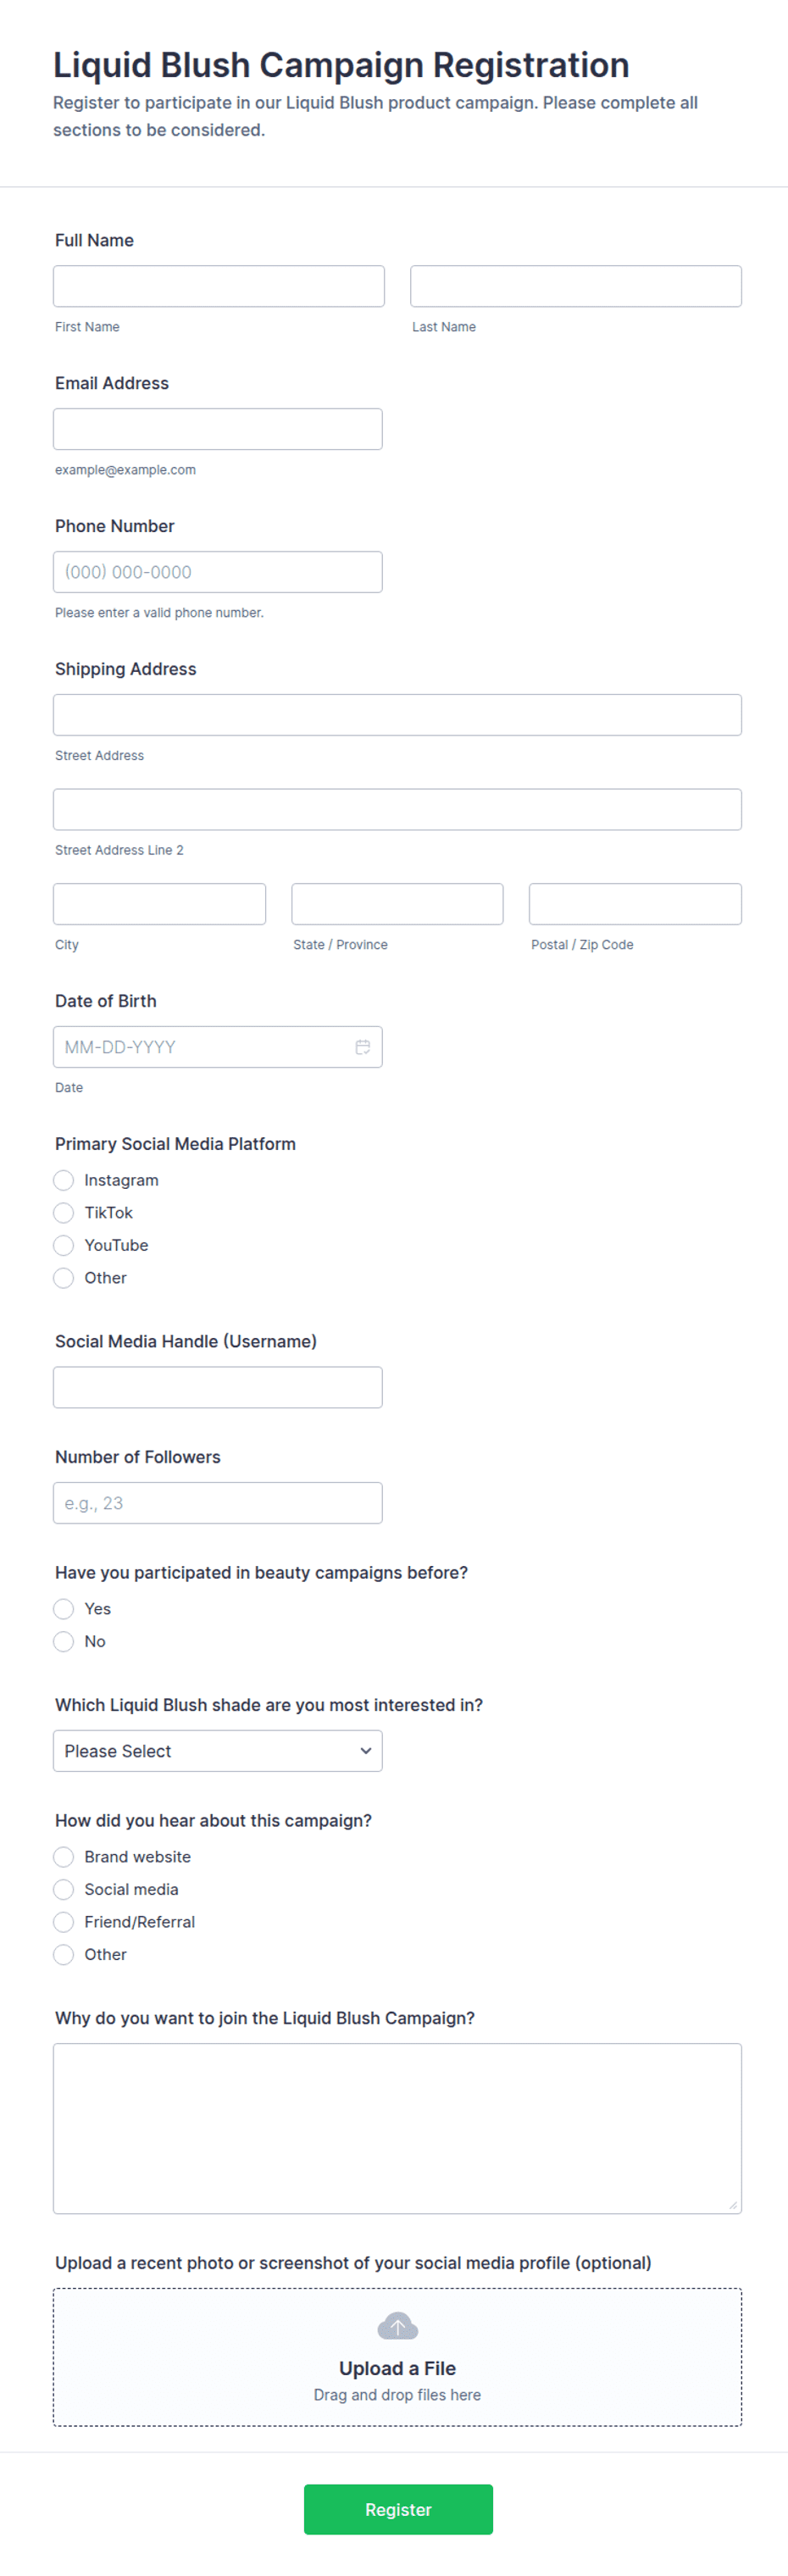
Task: Select Brand website referral source
Action: (x=64, y=1857)
